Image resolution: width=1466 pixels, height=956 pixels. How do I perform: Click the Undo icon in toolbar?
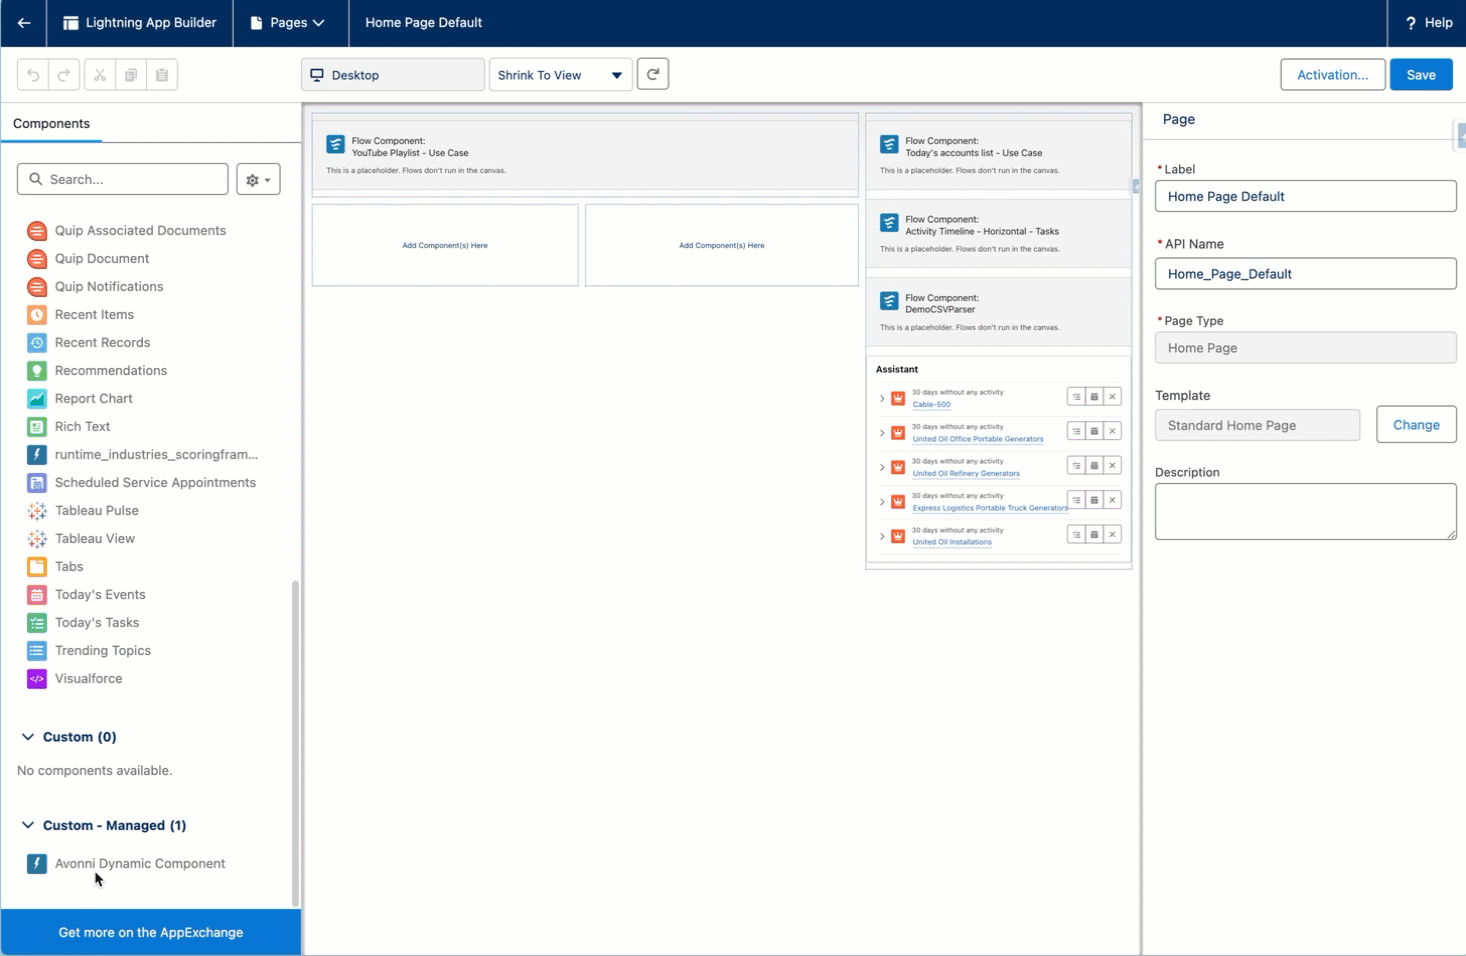coord(33,75)
